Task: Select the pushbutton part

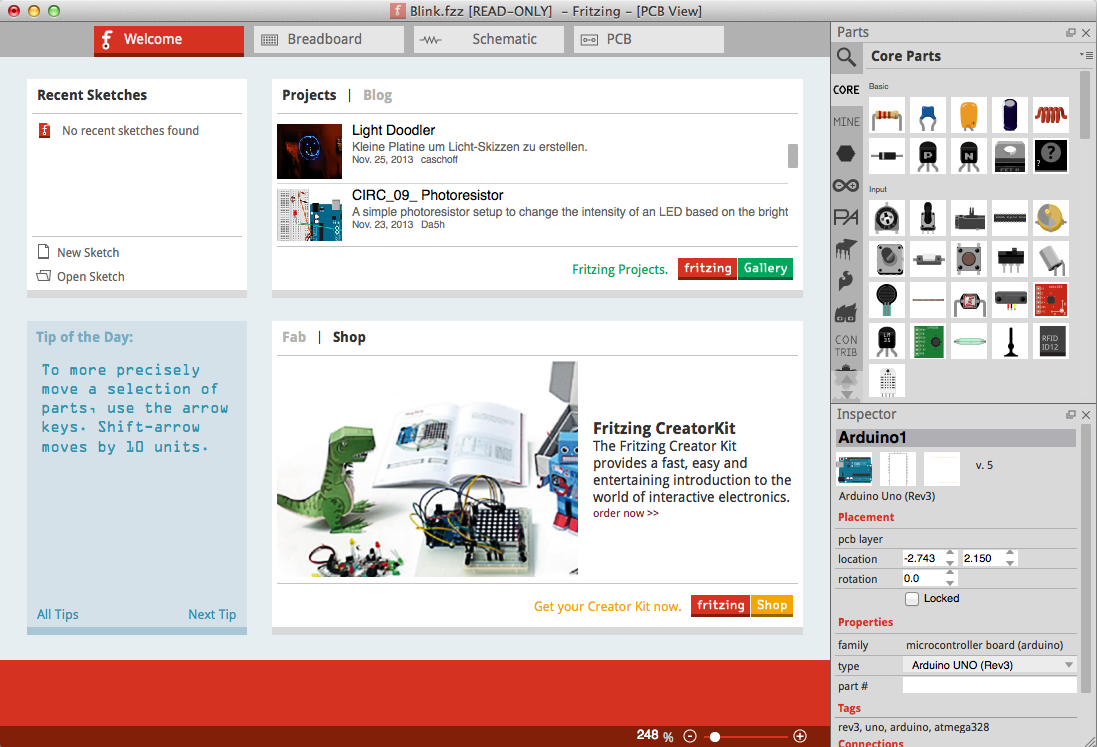Action: pyautogui.click(x=969, y=259)
